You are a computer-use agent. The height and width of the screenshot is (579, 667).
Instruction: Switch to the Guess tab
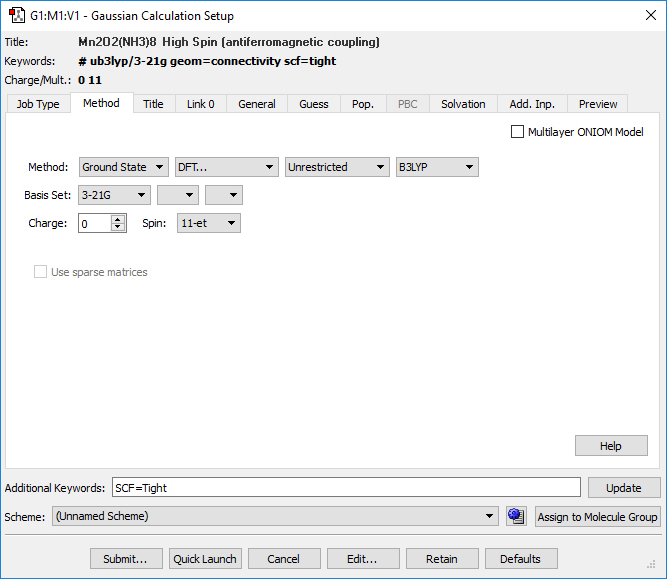point(314,104)
